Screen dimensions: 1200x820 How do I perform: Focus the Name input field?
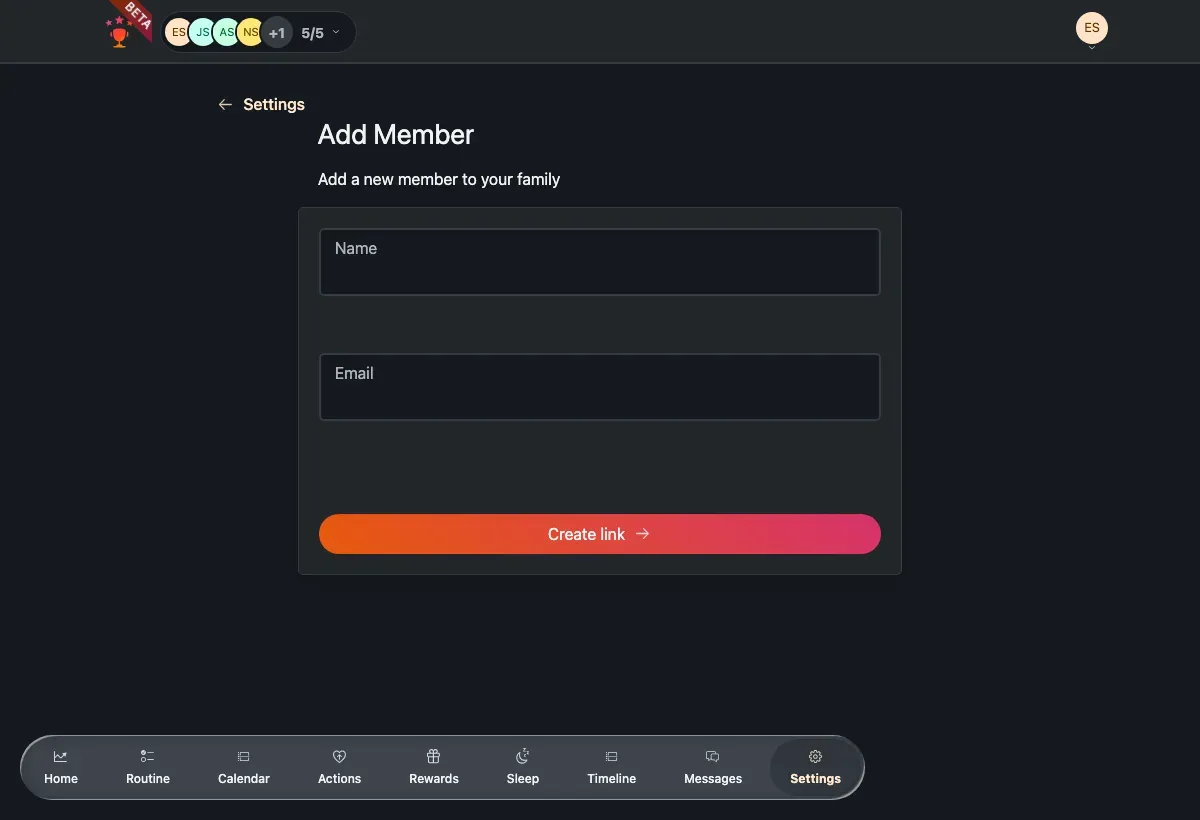[600, 262]
